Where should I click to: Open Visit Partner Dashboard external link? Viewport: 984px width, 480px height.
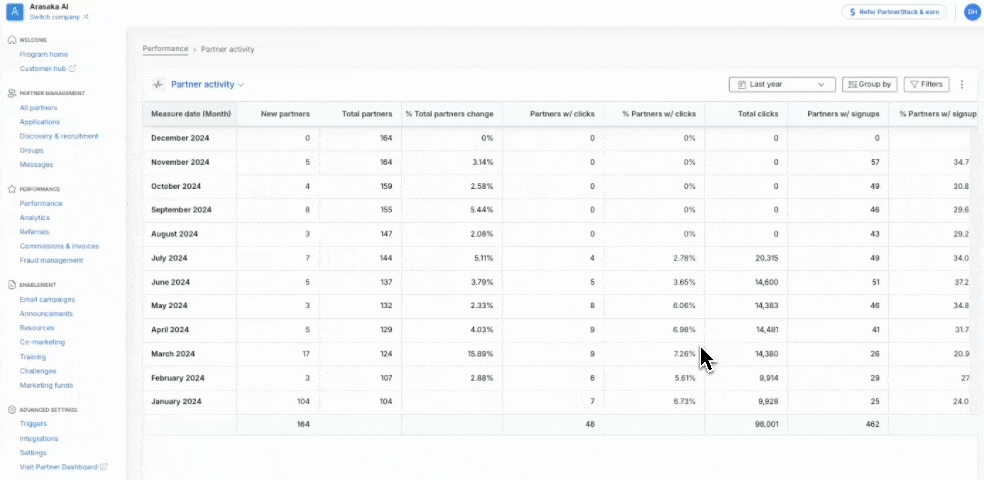(x=63, y=467)
